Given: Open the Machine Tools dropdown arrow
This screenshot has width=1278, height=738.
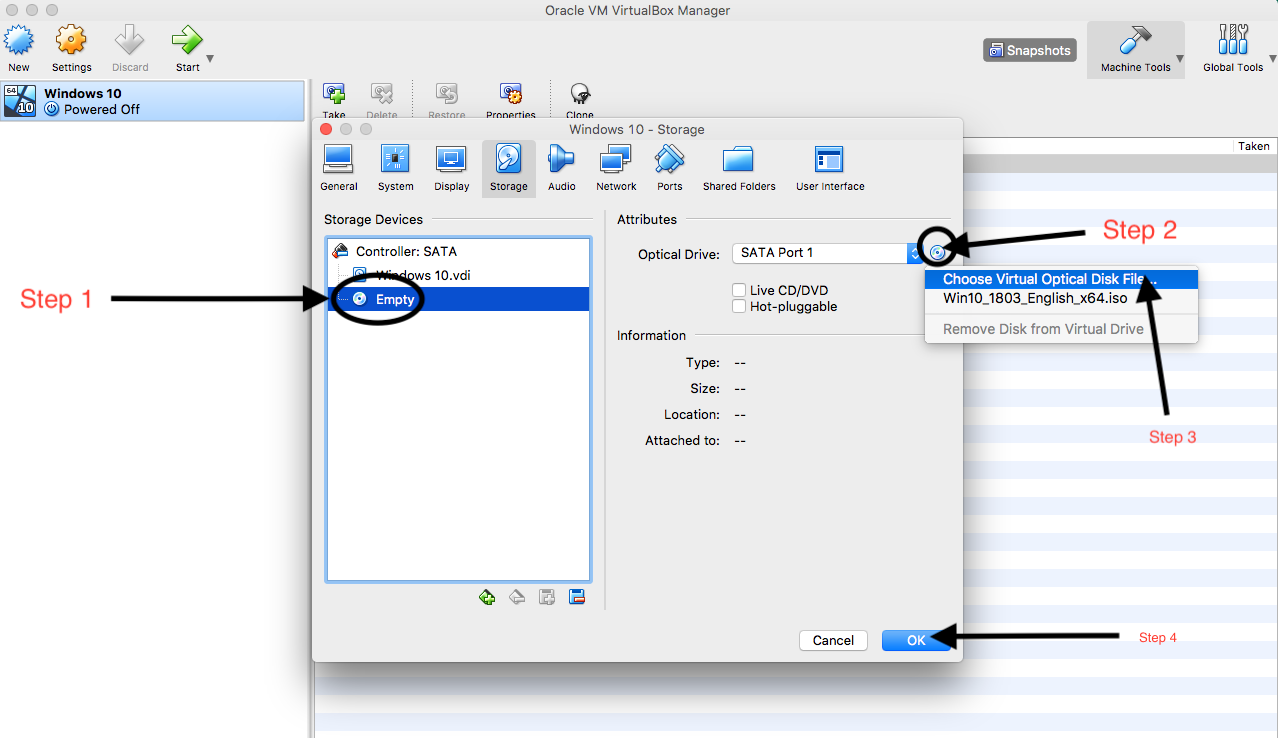Looking at the screenshot, I should (x=1179, y=59).
